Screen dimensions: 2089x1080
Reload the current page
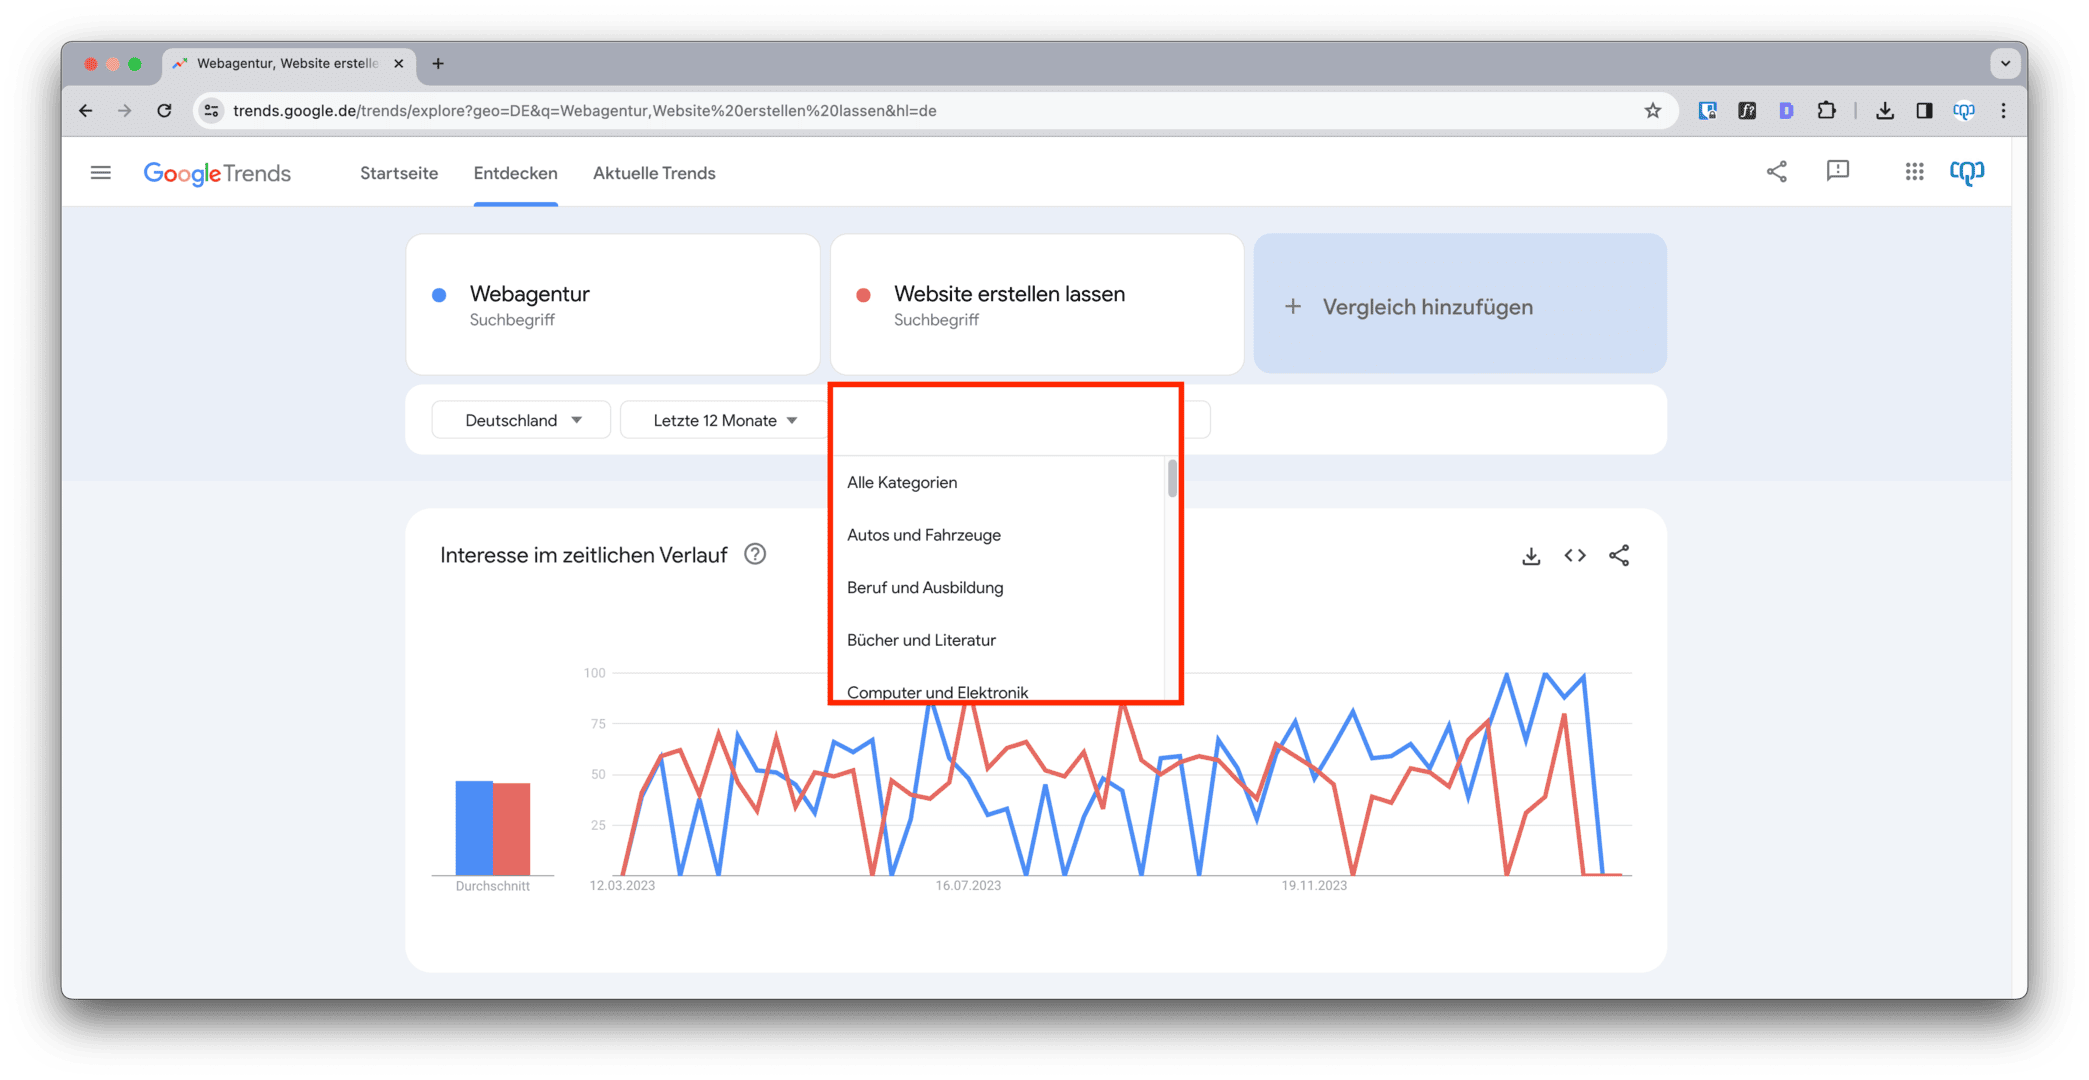(164, 111)
